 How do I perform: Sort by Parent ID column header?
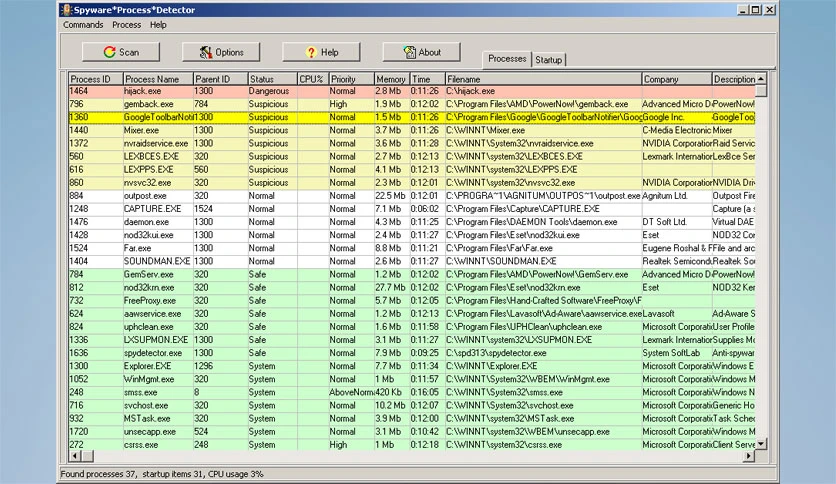coord(220,79)
